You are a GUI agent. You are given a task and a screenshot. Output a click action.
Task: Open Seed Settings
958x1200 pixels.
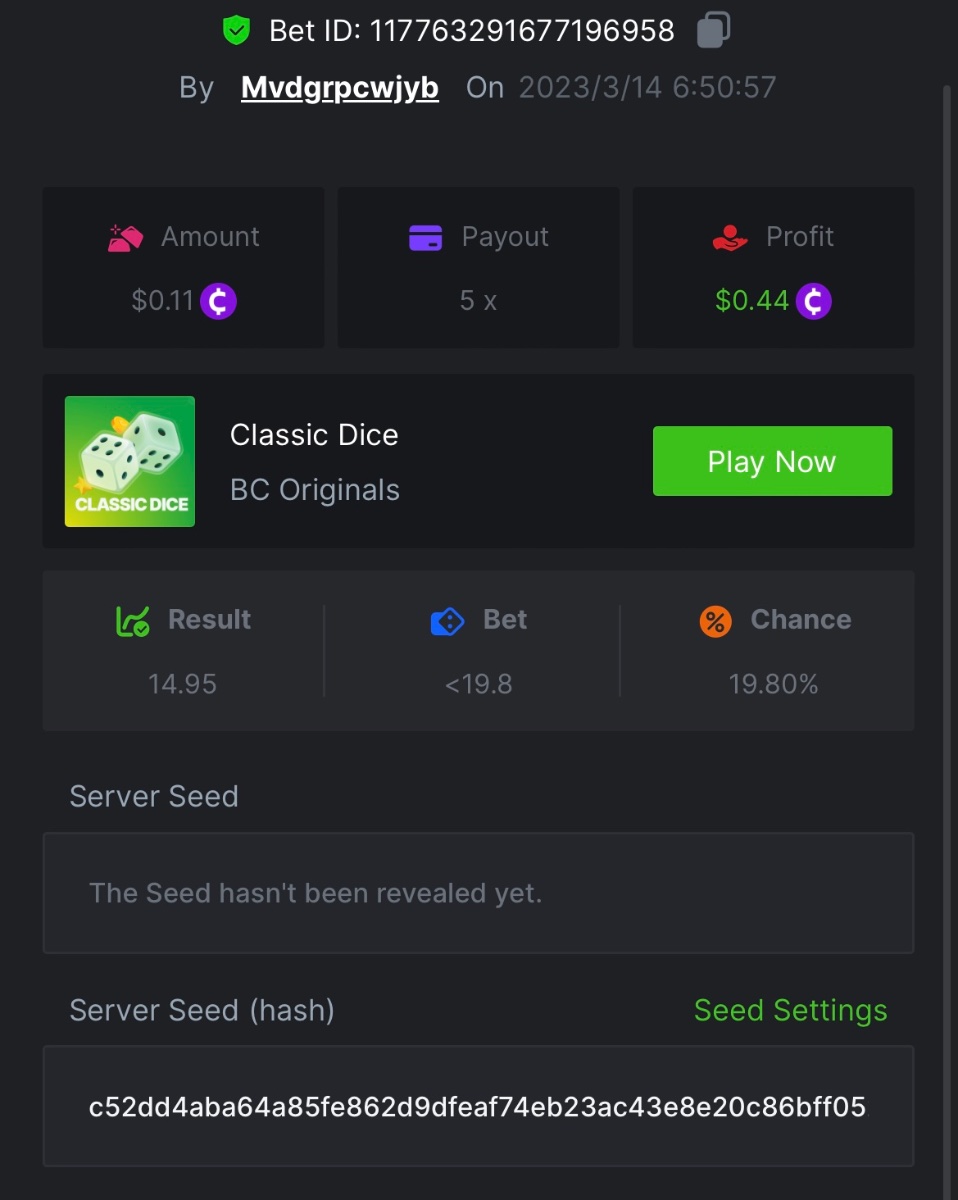(790, 1011)
